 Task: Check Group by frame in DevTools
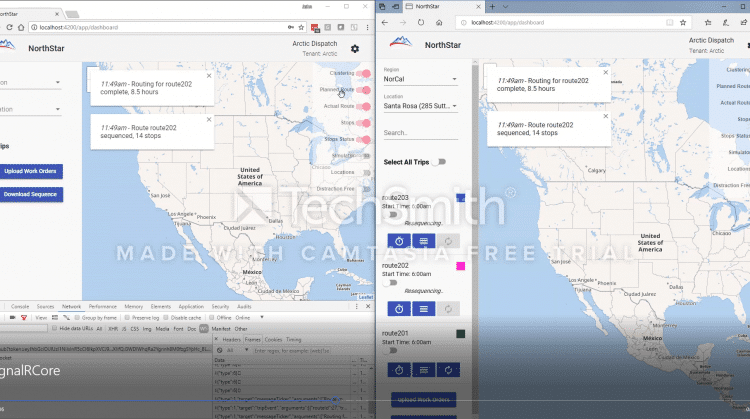pos(77,318)
